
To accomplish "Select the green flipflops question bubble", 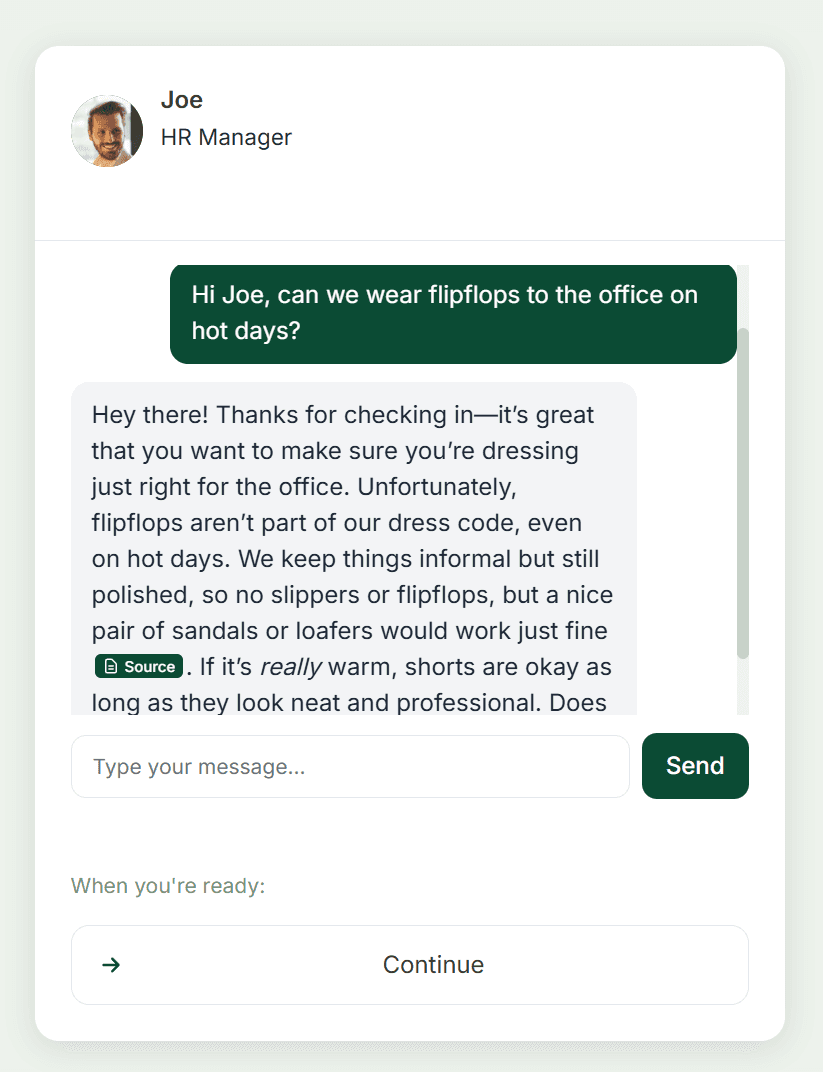I will tap(453, 313).
